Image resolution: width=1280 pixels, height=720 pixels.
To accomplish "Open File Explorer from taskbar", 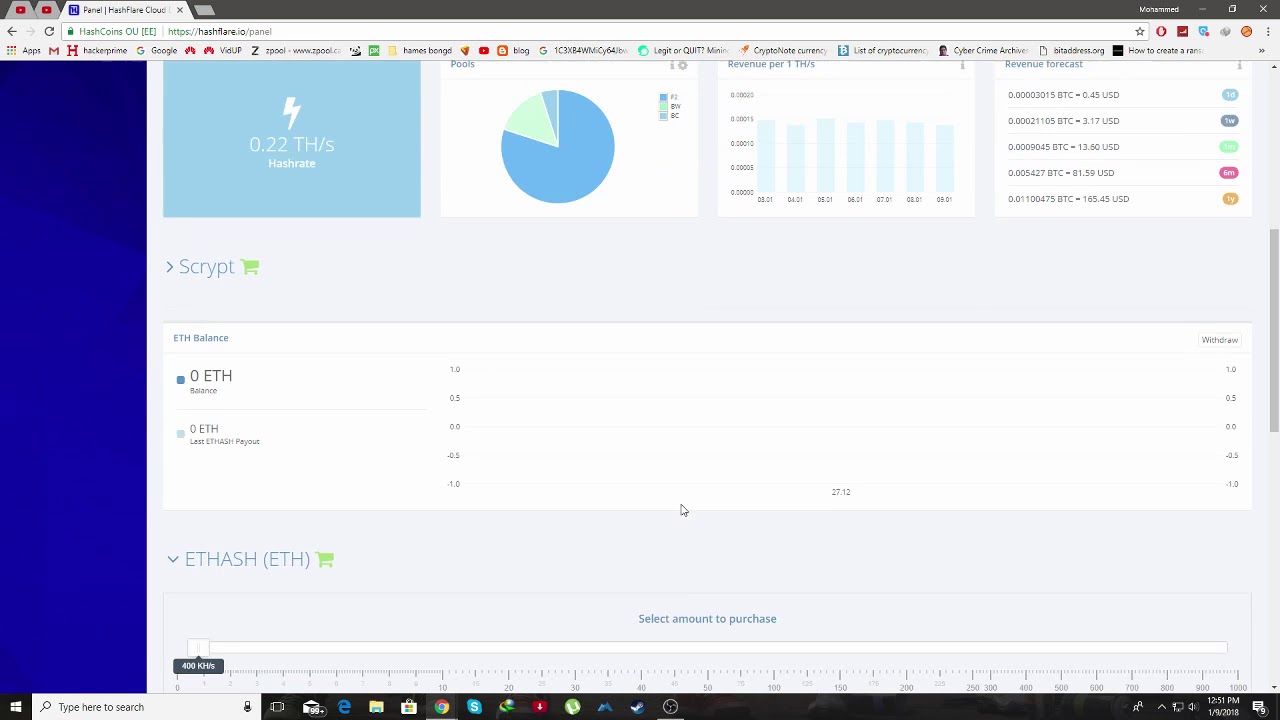I will coord(376,707).
